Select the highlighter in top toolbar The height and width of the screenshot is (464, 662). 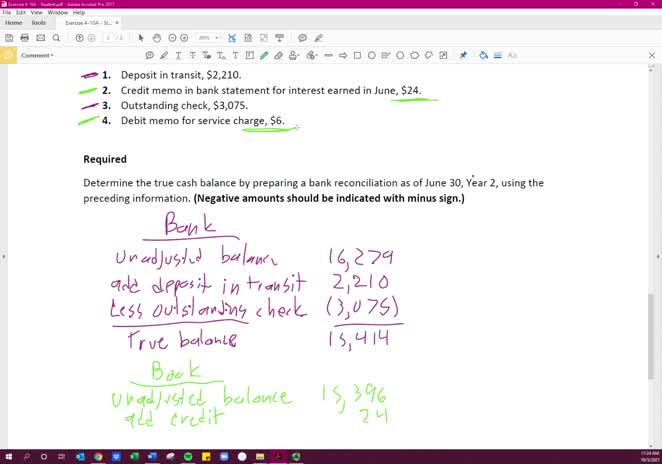(x=318, y=38)
